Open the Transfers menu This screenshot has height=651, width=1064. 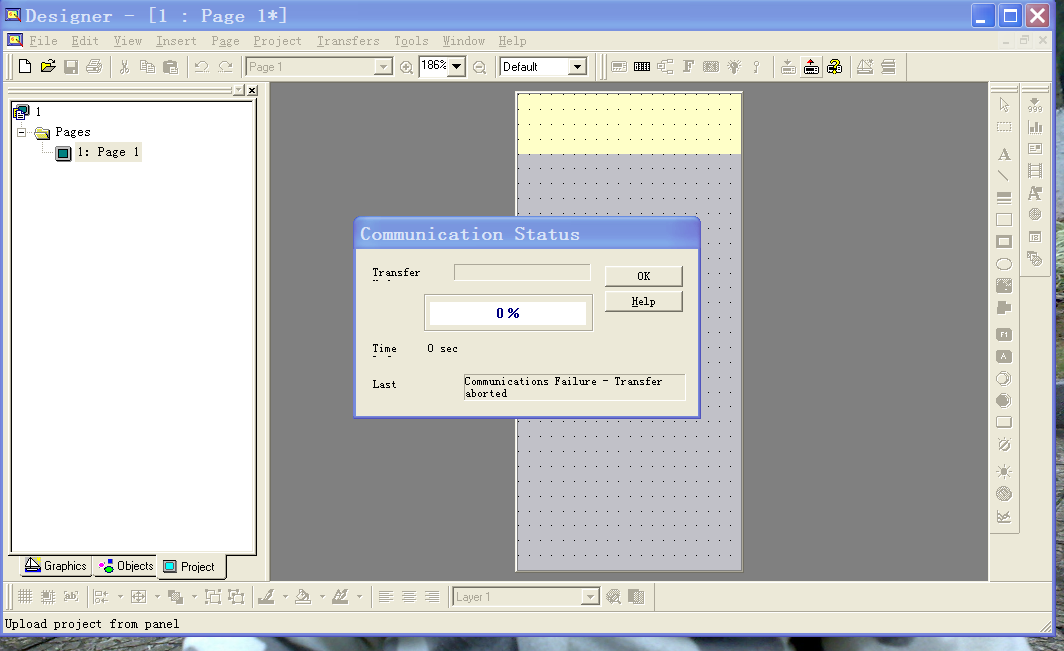pos(348,41)
